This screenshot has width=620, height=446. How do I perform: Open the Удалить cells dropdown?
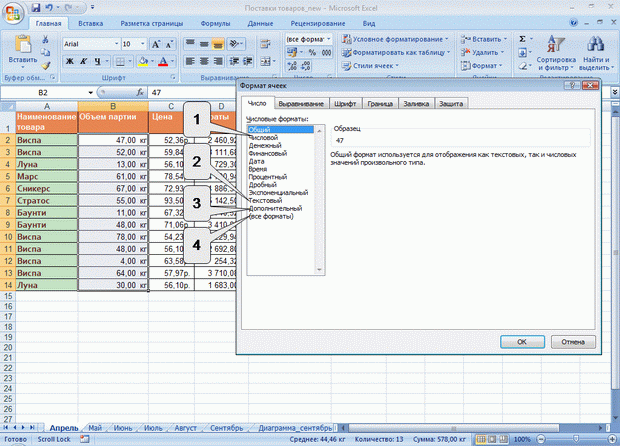(482, 52)
